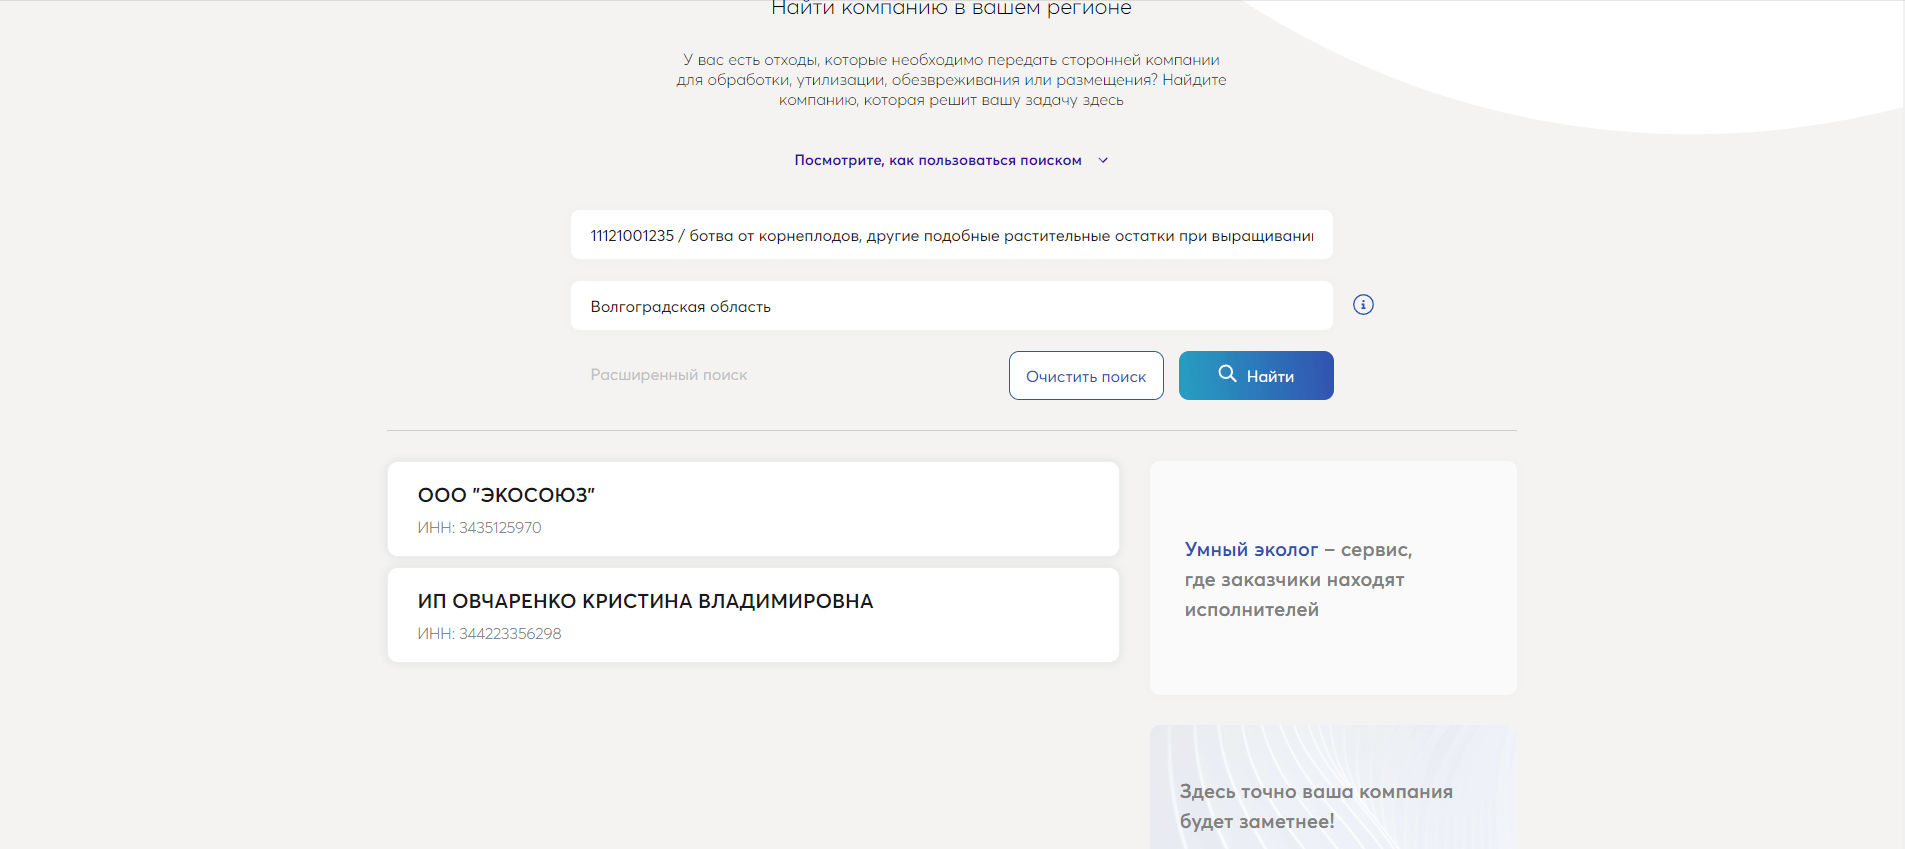Click the Волгоградская область region field
Viewport: 1905px width, 849px height.
952,306
